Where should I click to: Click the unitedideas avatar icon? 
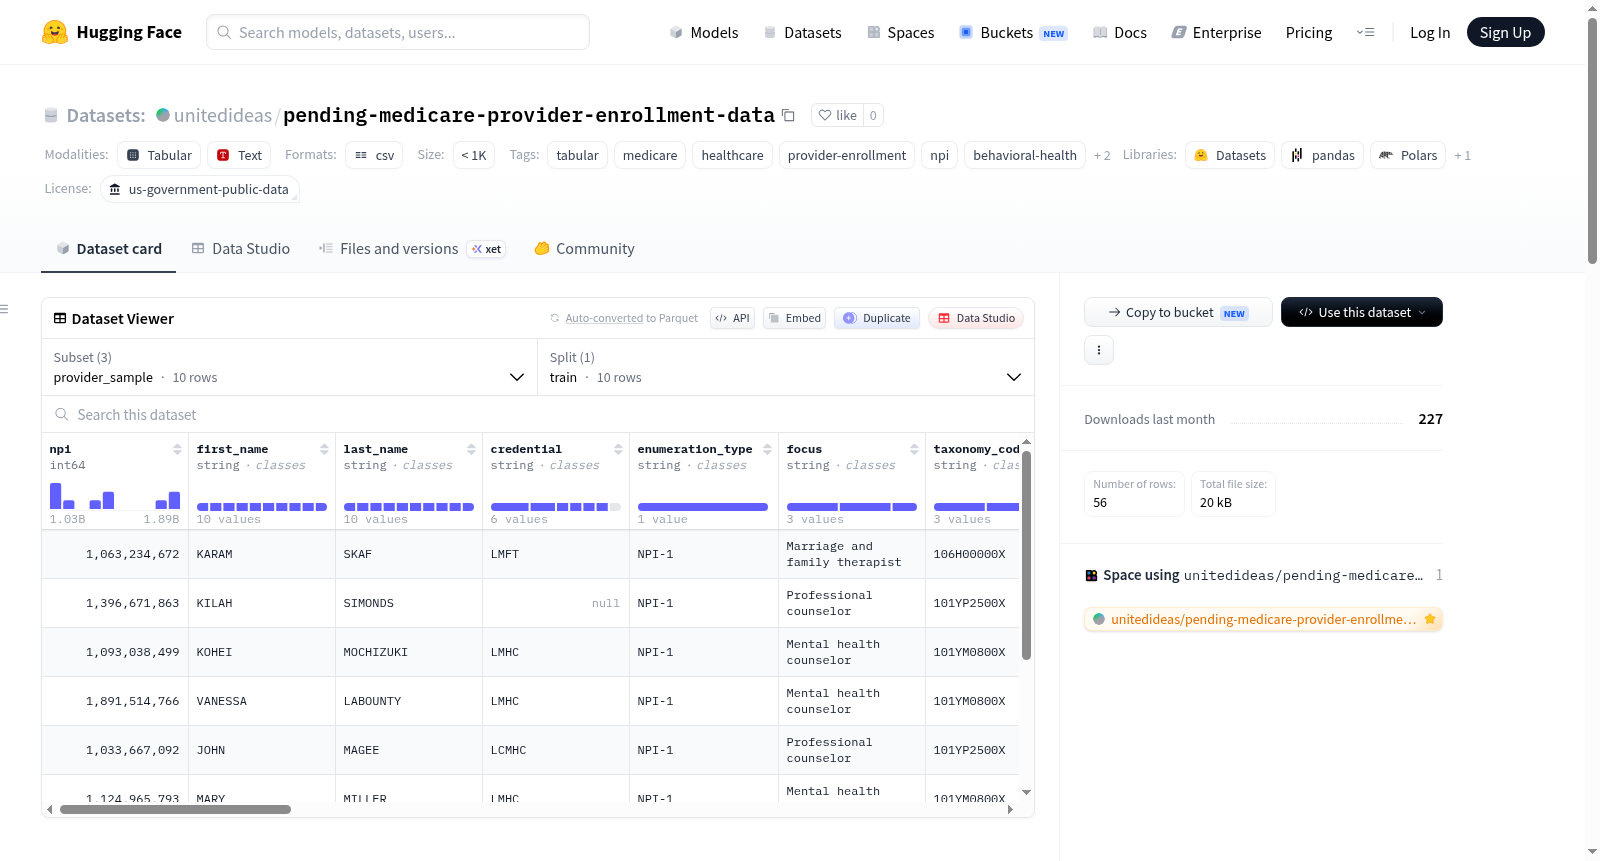(x=163, y=115)
